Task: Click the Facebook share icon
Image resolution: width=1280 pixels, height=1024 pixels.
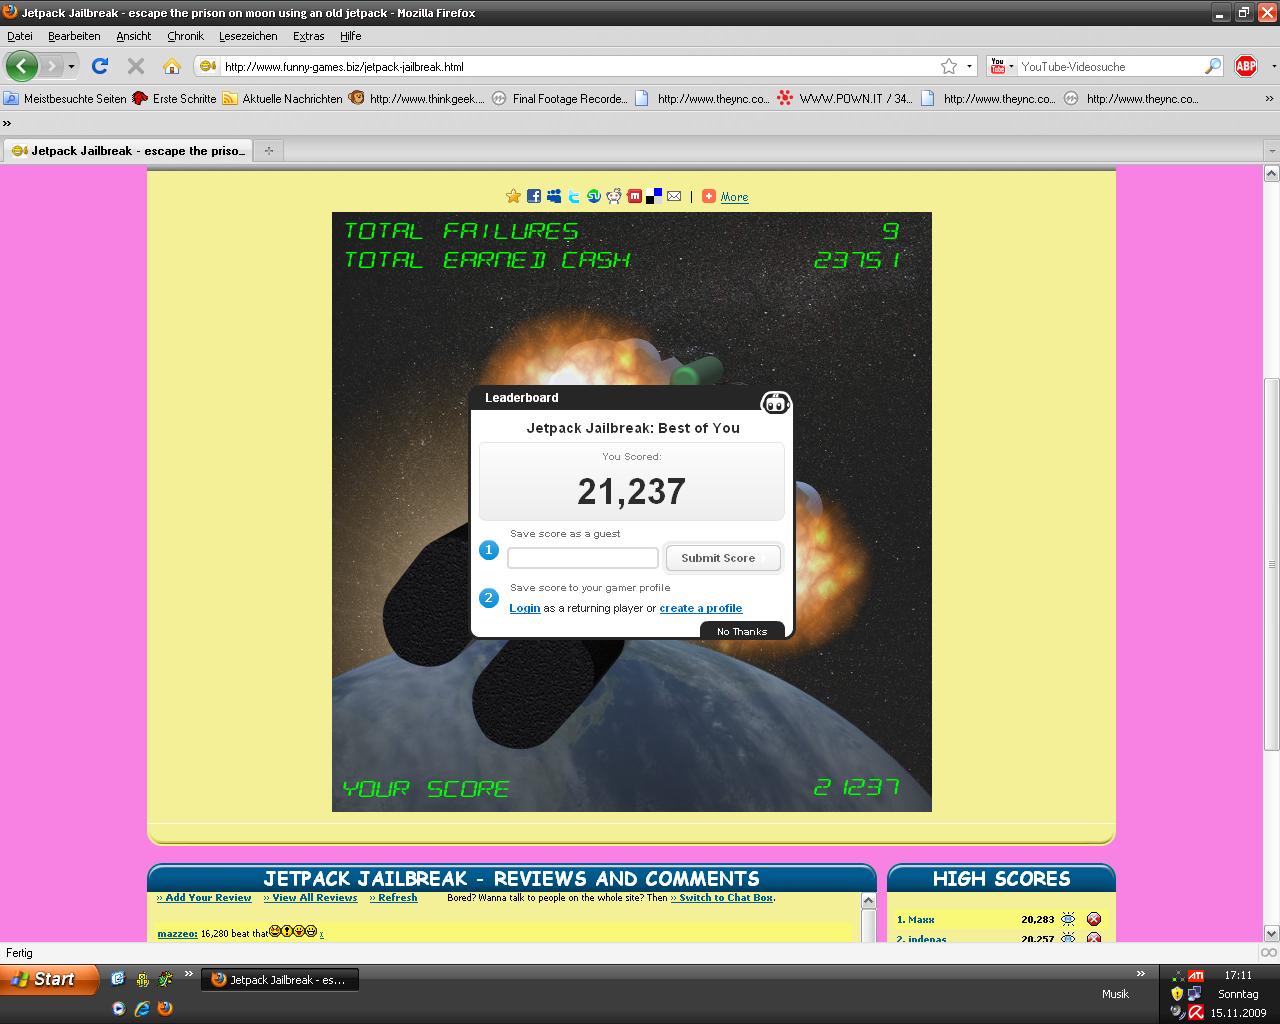Action: click(x=534, y=196)
